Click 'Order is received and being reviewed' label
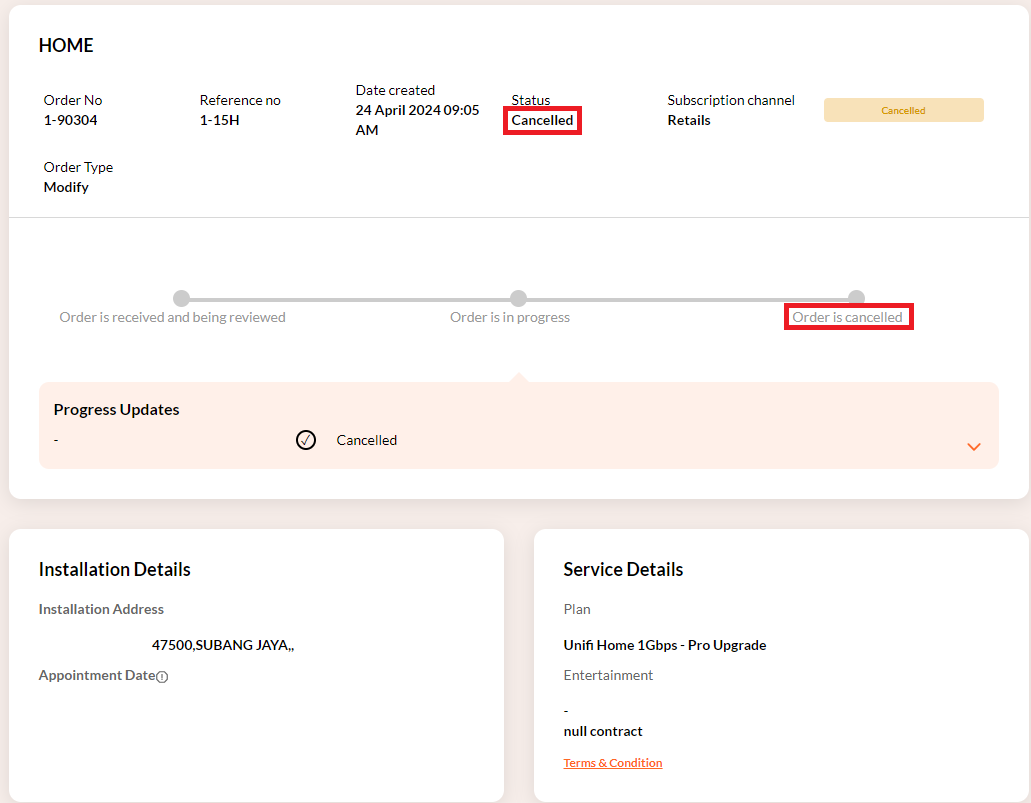This screenshot has width=1031, height=803. tap(172, 317)
